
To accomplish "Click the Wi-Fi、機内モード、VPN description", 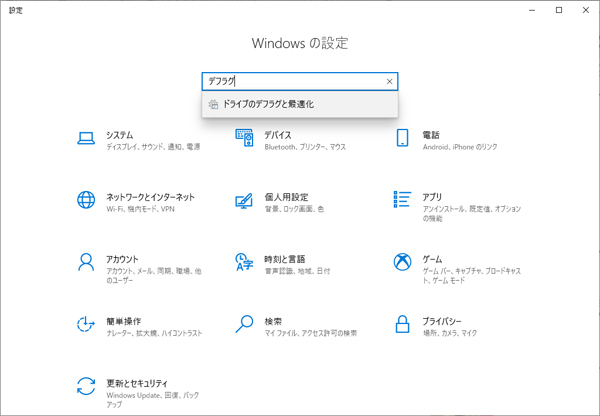I will point(140,209).
